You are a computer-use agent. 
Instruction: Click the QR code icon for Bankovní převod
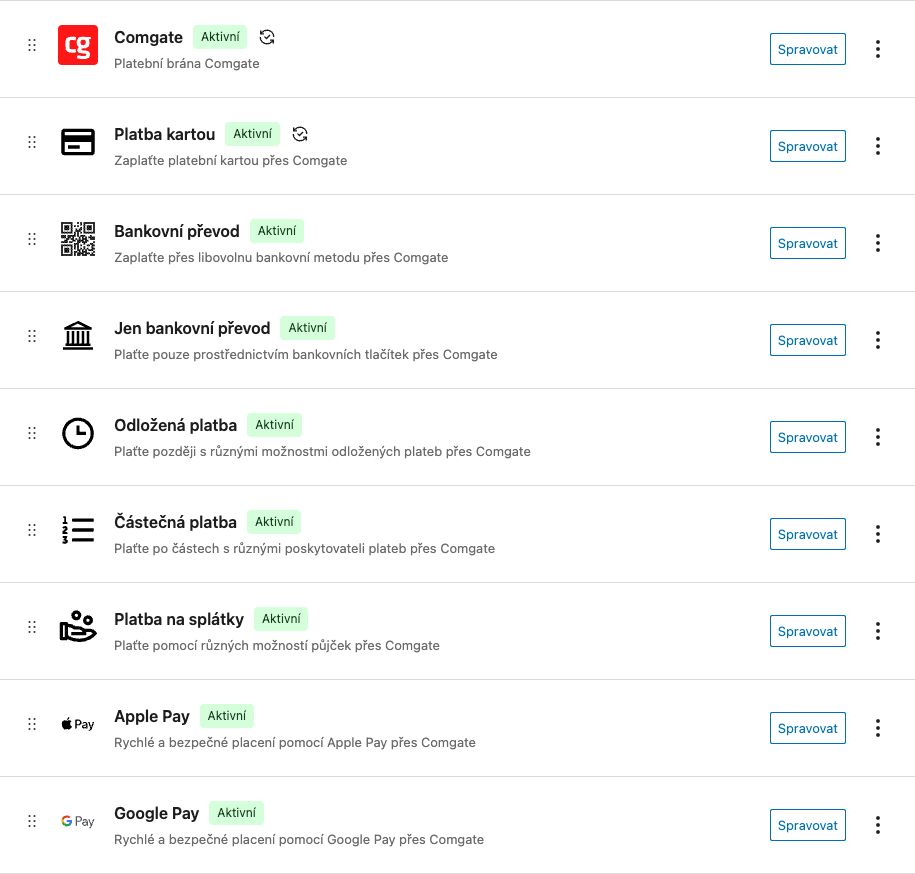78,239
